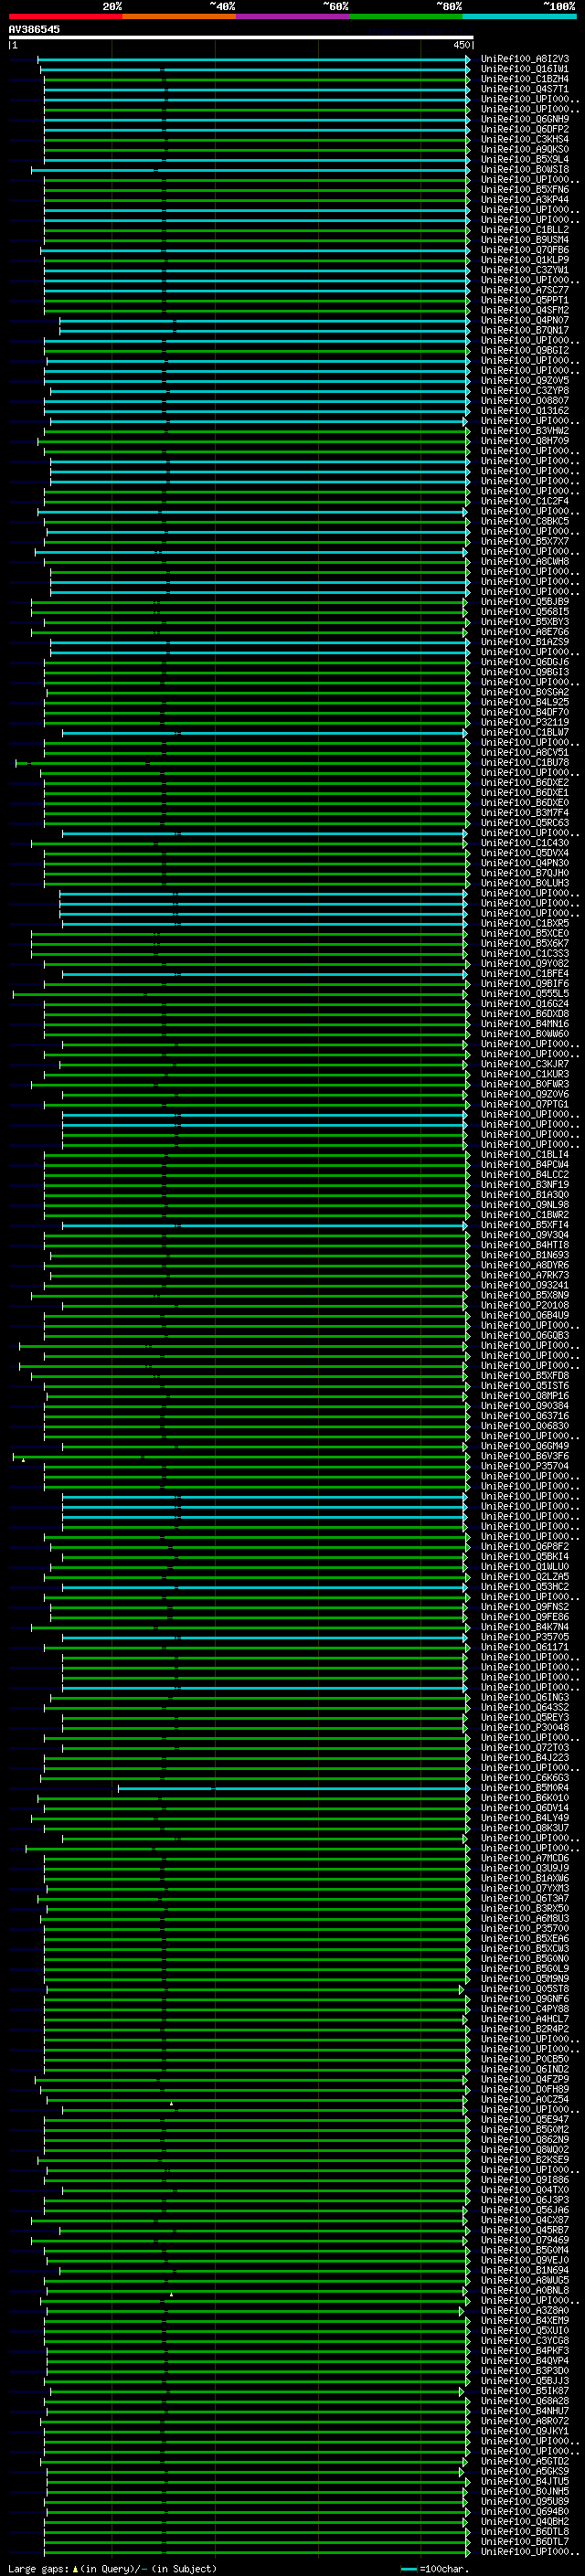Select hit label UniRef100_Q8K3U7
Screen dimensions: 585x2576
tap(525, 1828)
